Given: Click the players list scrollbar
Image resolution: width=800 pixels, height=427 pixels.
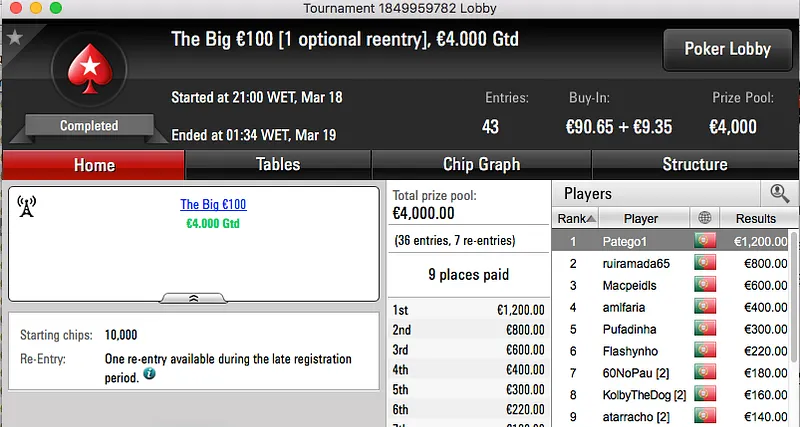Looking at the screenshot, I should tap(794, 320).
